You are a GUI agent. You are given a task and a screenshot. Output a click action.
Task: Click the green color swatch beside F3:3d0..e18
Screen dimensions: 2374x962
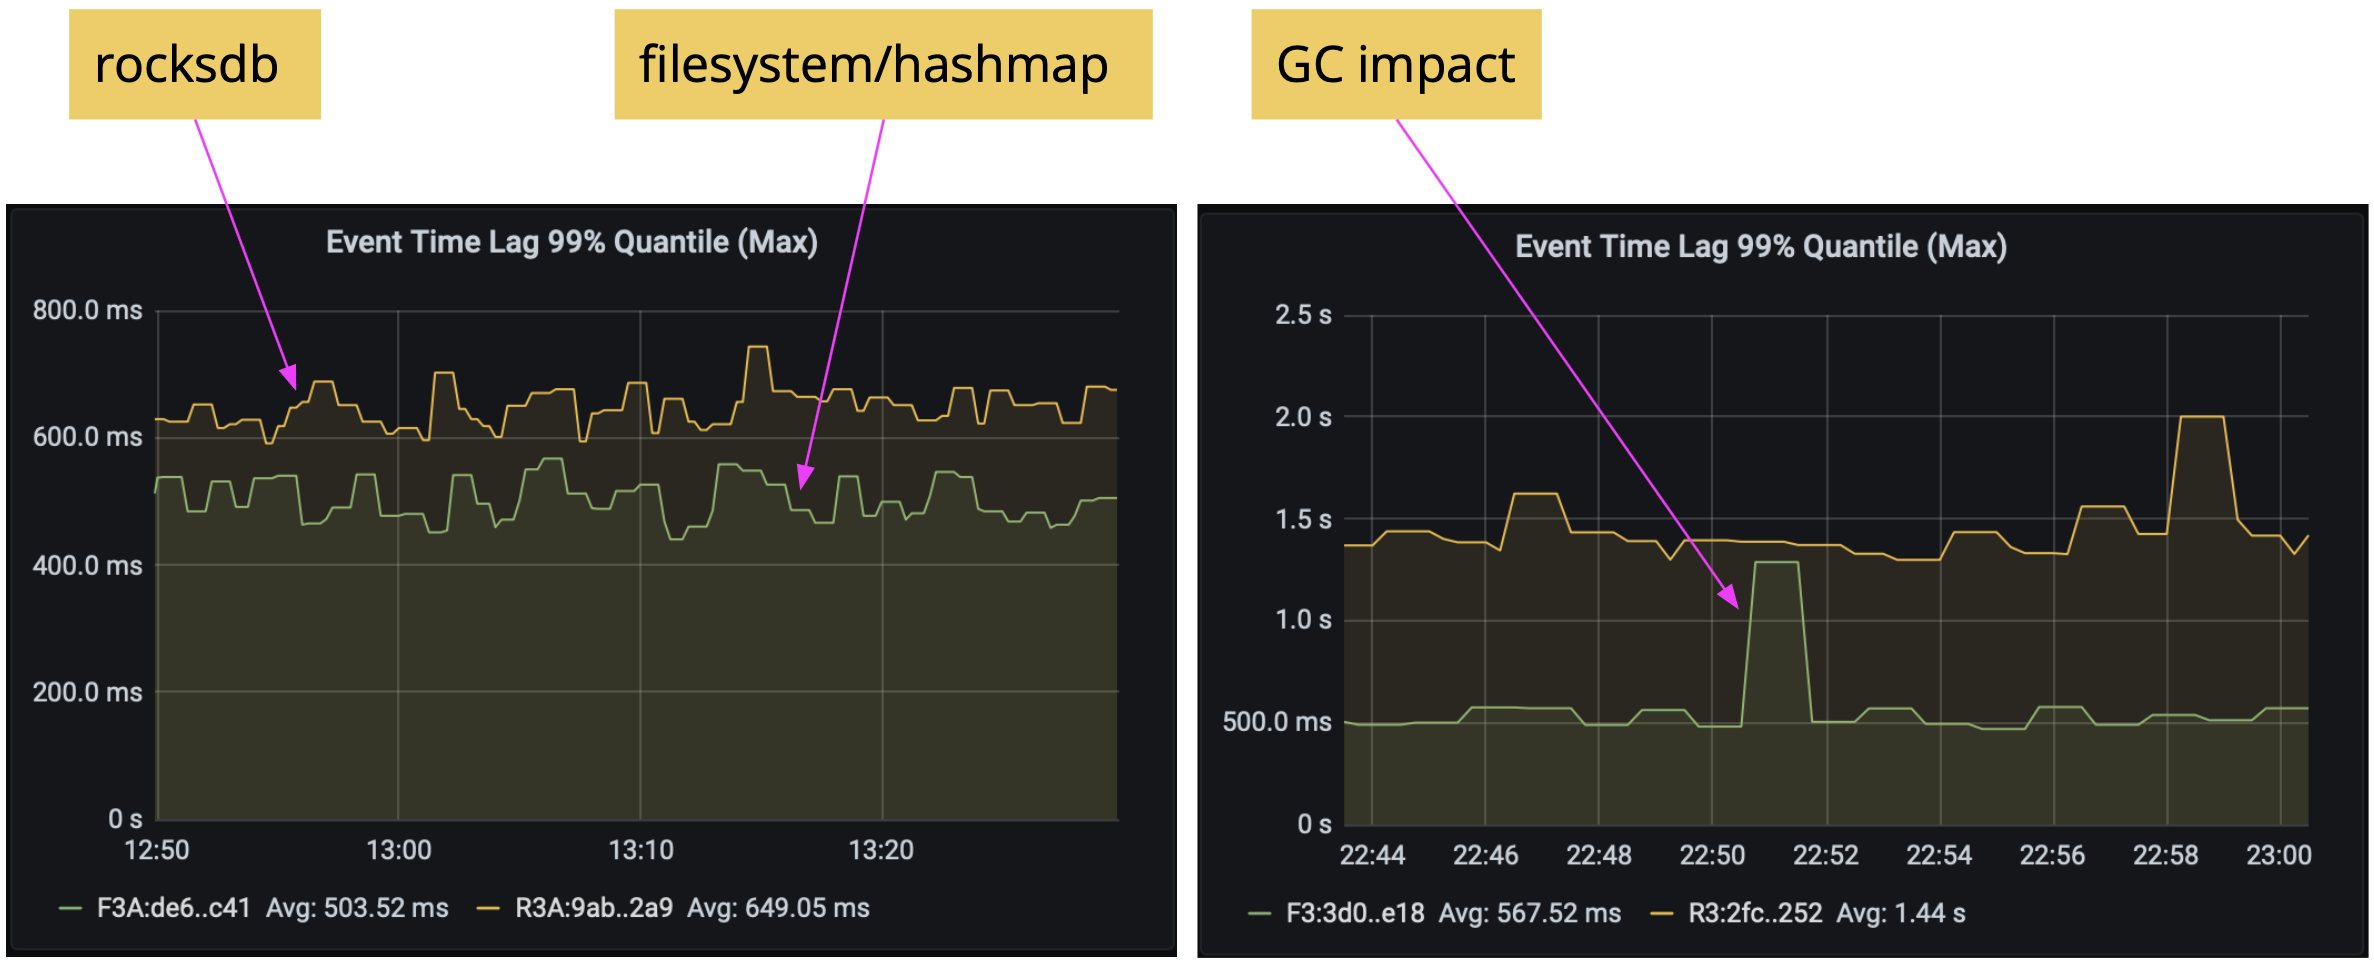pyautogui.click(x=1260, y=914)
